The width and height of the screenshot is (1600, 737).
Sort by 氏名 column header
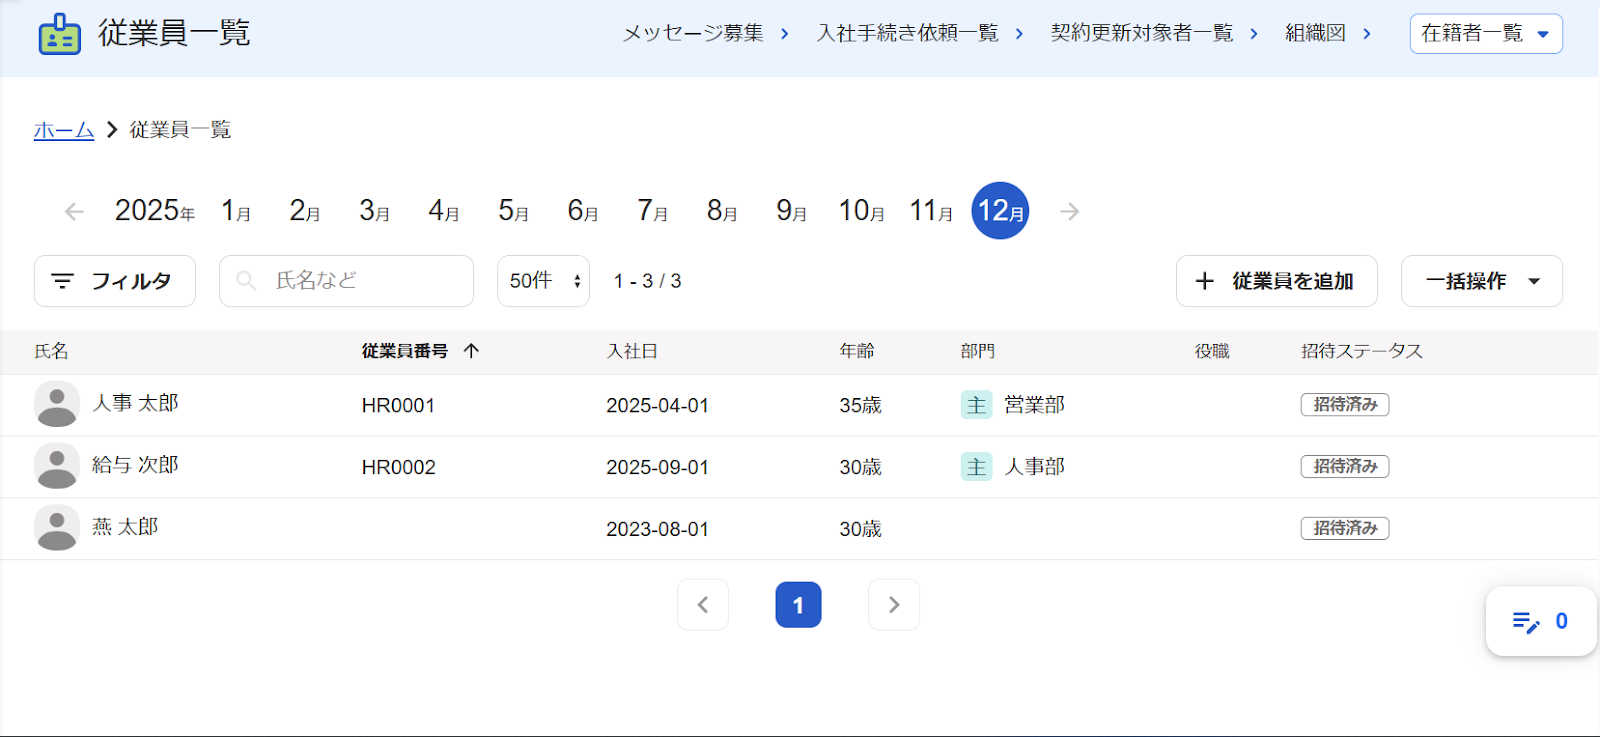[x=52, y=351]
